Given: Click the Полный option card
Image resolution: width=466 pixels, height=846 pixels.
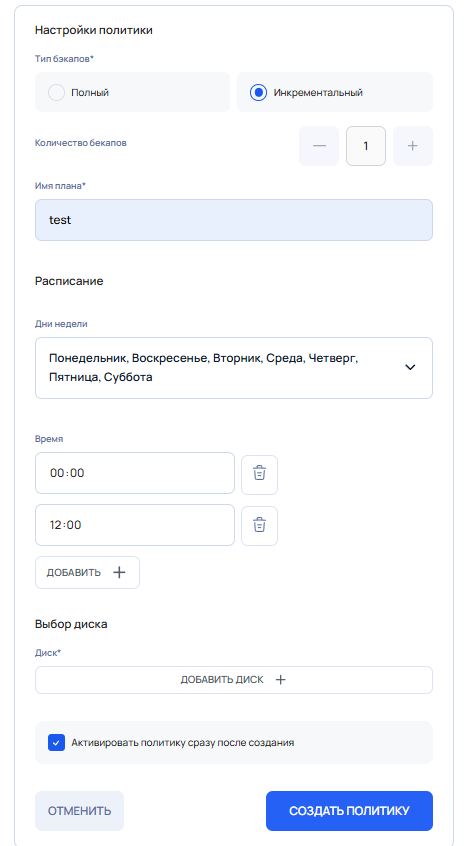Looking at the screenshot, I should pyautogui.click(x=132, y=92).
